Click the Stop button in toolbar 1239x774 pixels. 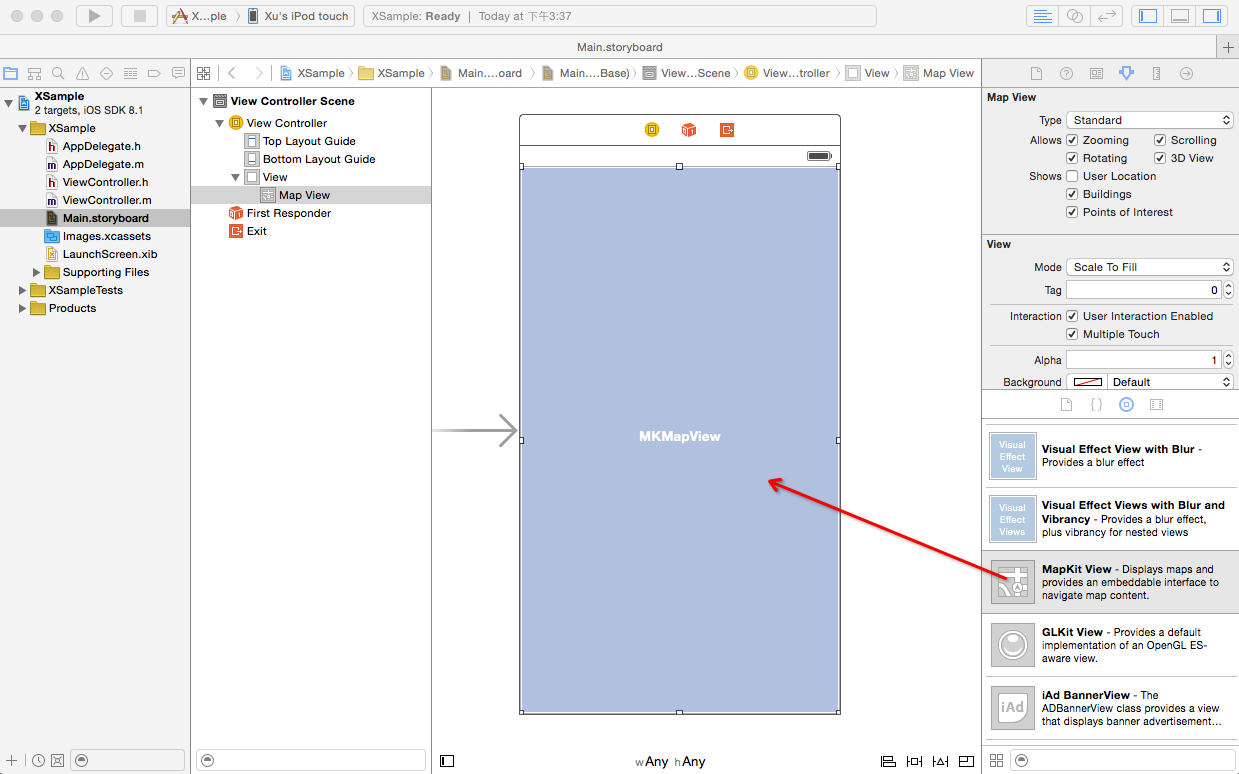tap(139, 16)
